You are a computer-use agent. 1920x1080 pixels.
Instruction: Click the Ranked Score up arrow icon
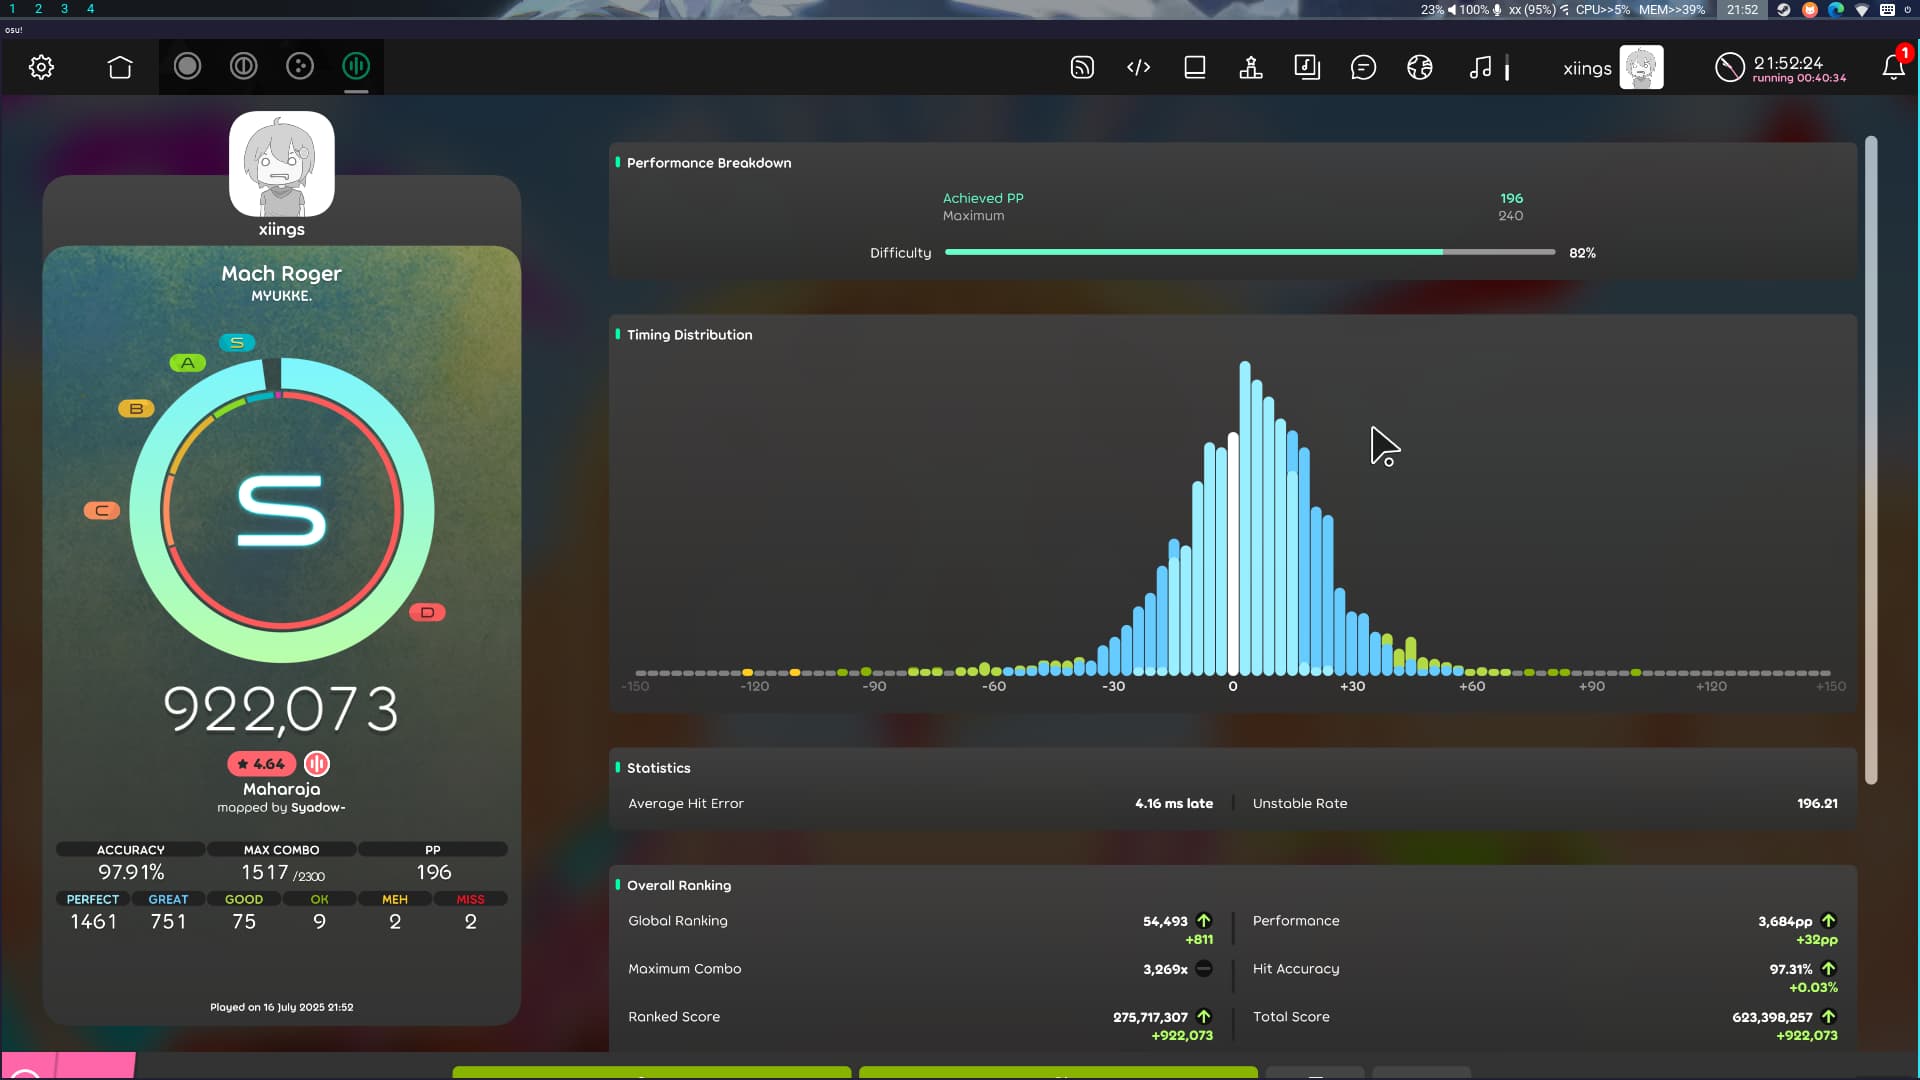pos(1204,1016)
